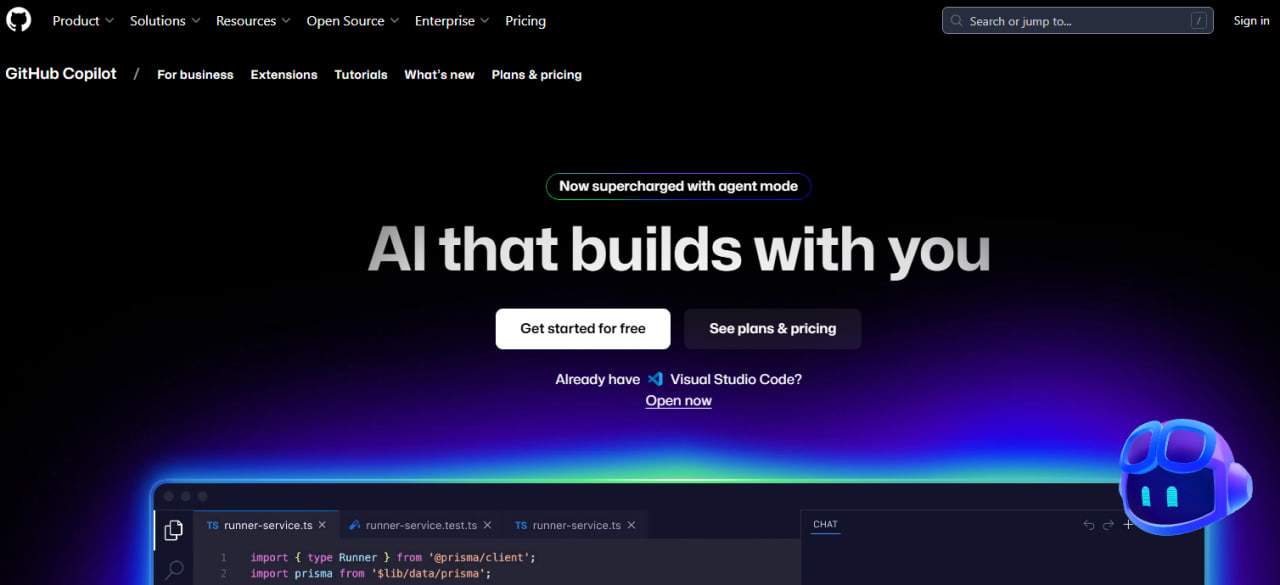The height and width of the screenshot is (585, 1280).
Task: Click the Sign in link
Action: [x=1251, y=21]
